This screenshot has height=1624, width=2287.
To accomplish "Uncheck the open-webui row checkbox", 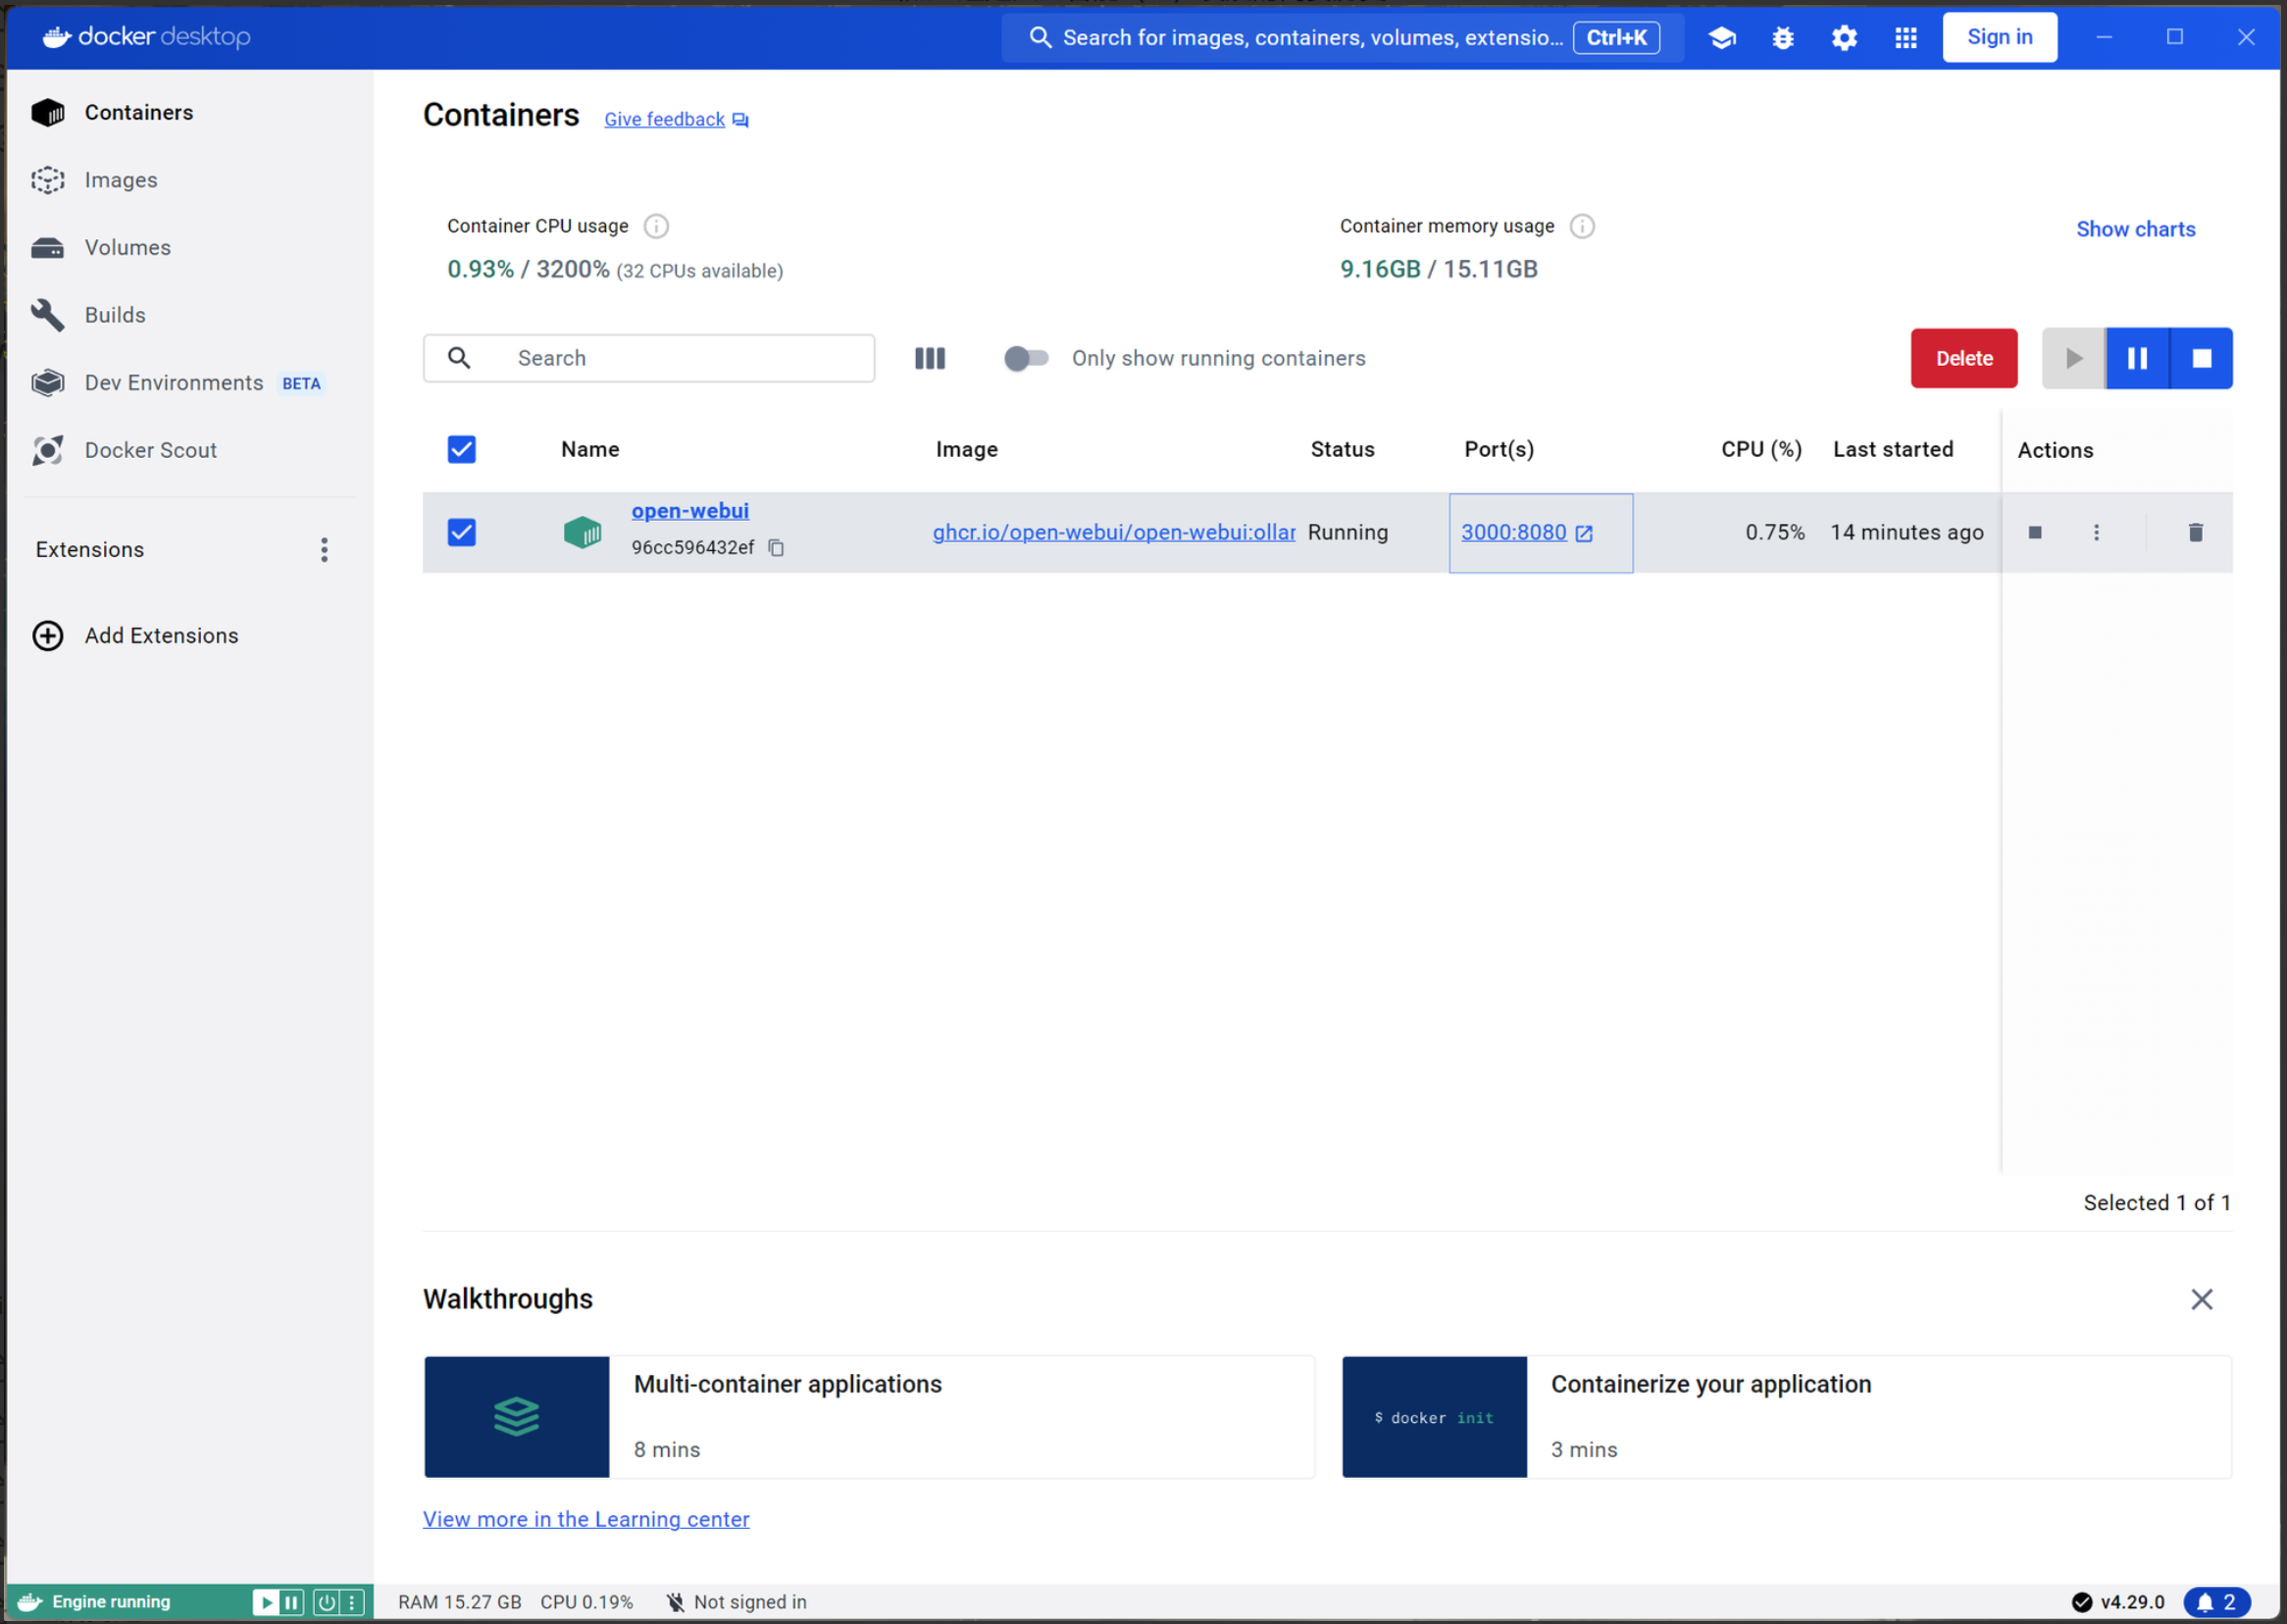I will click(461, 532).
